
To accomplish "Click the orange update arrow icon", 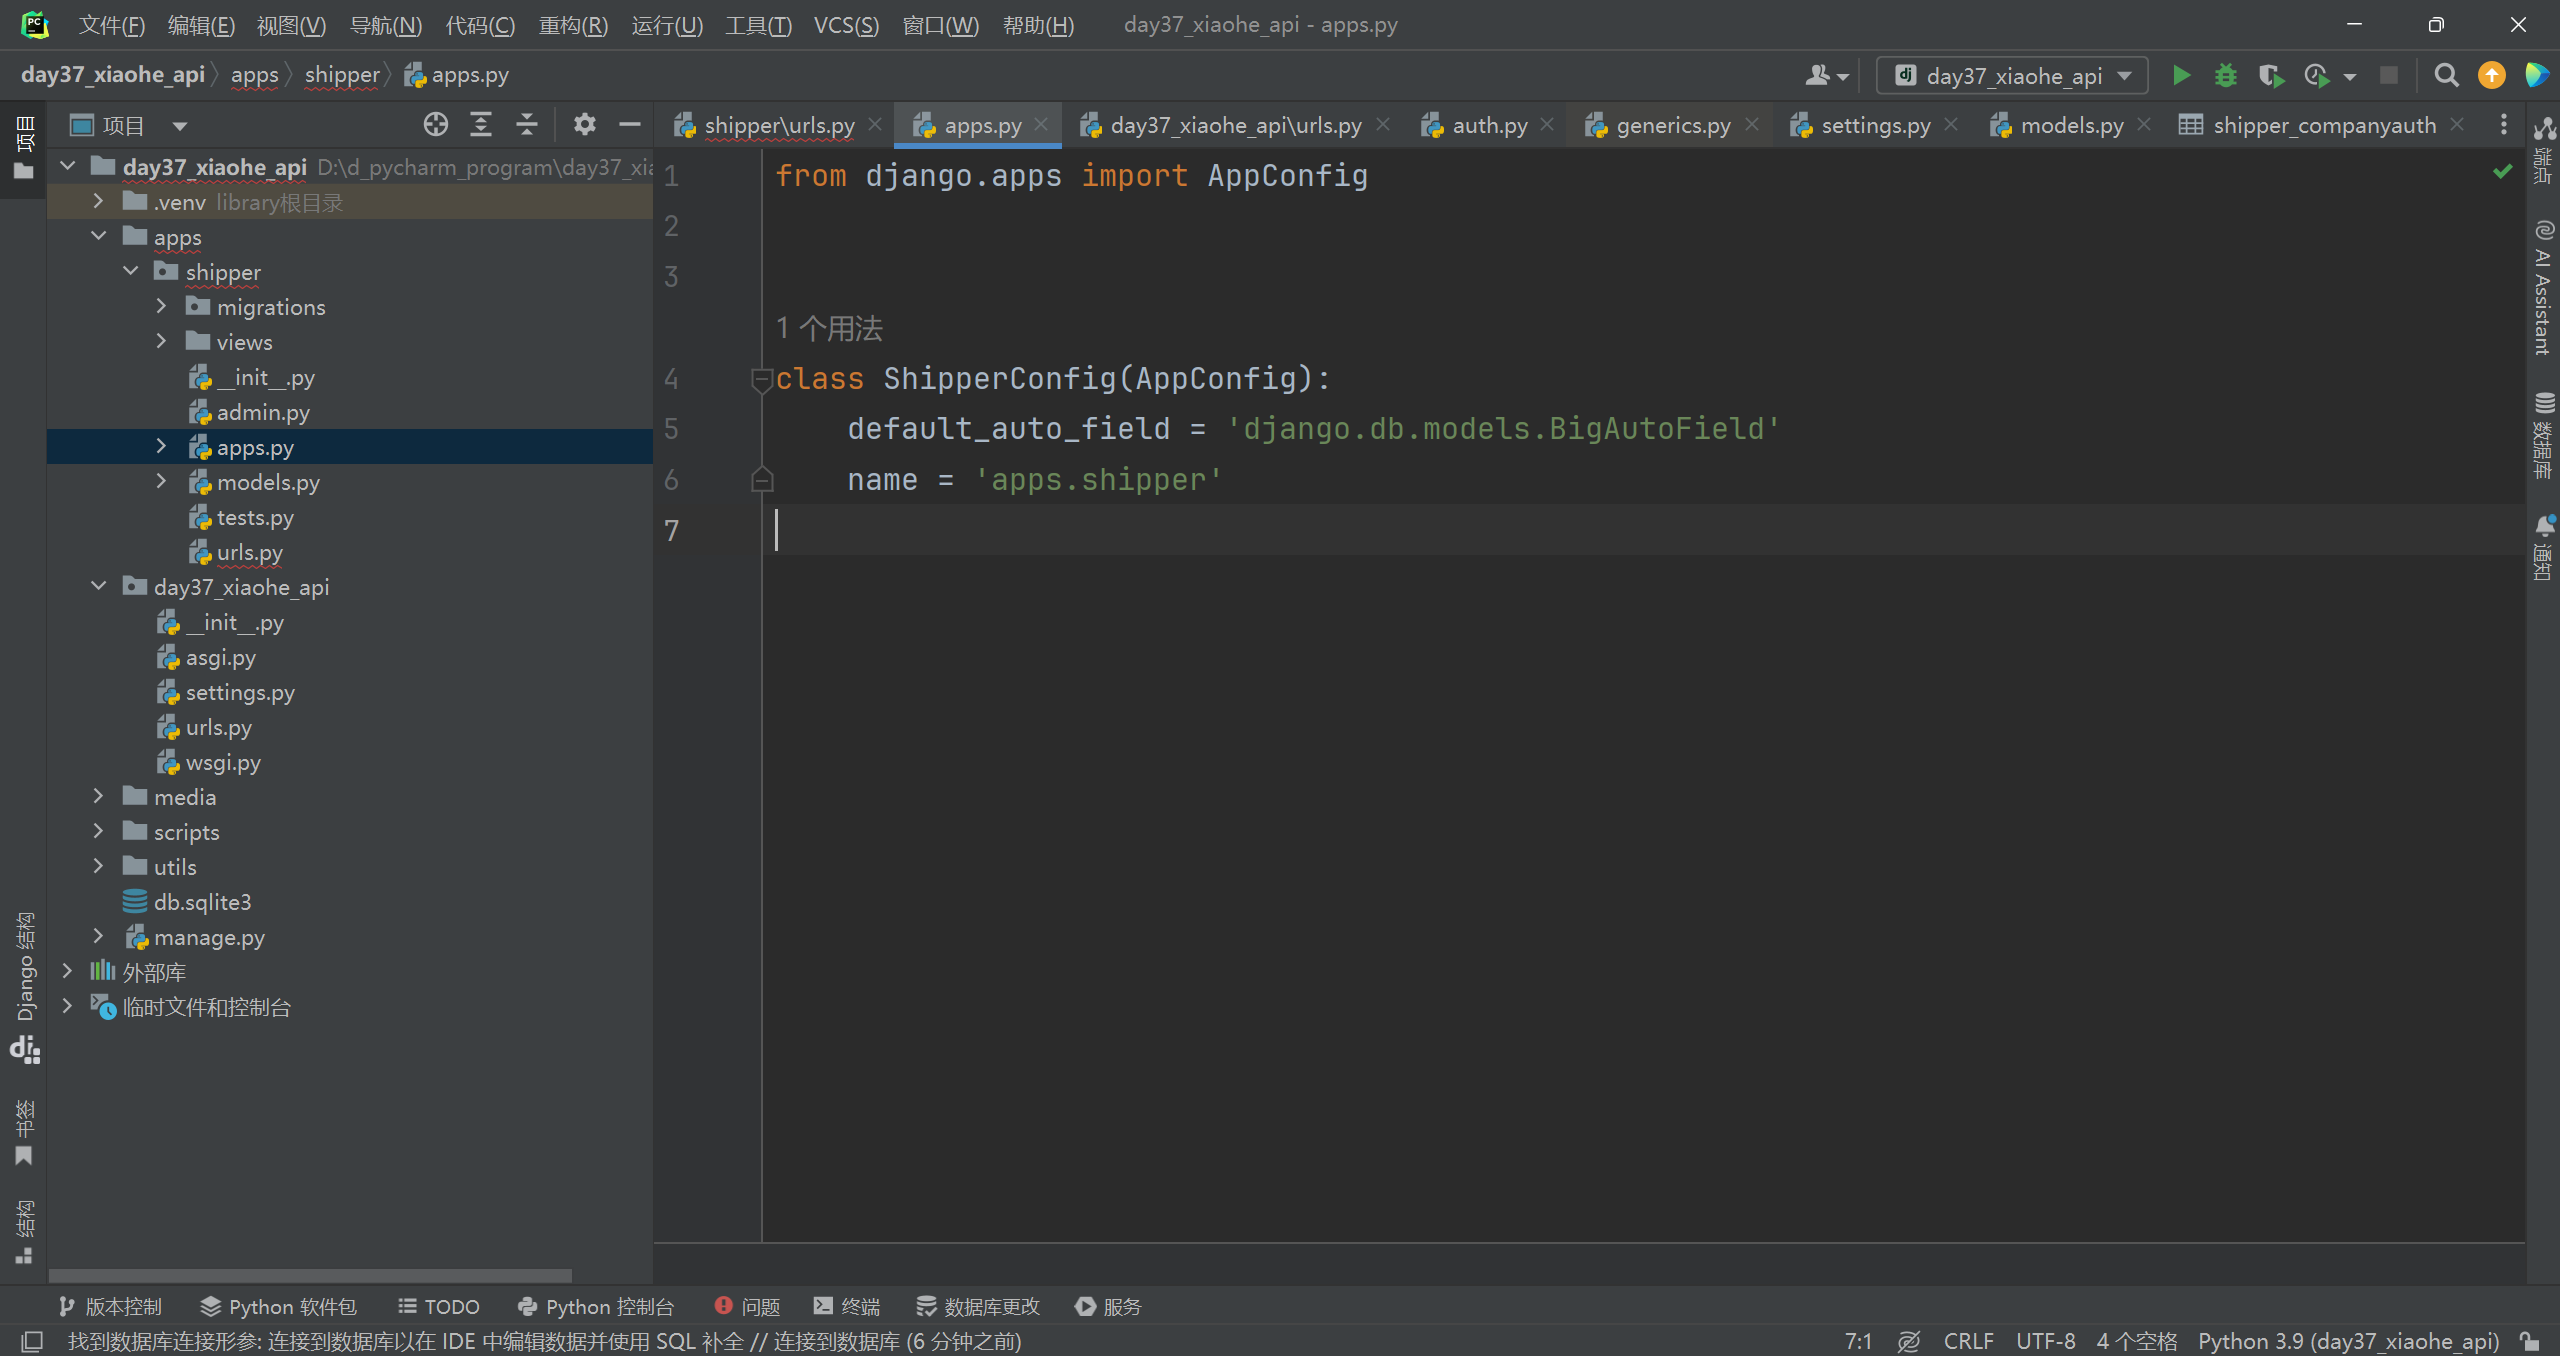I will tap(2492, 76).
